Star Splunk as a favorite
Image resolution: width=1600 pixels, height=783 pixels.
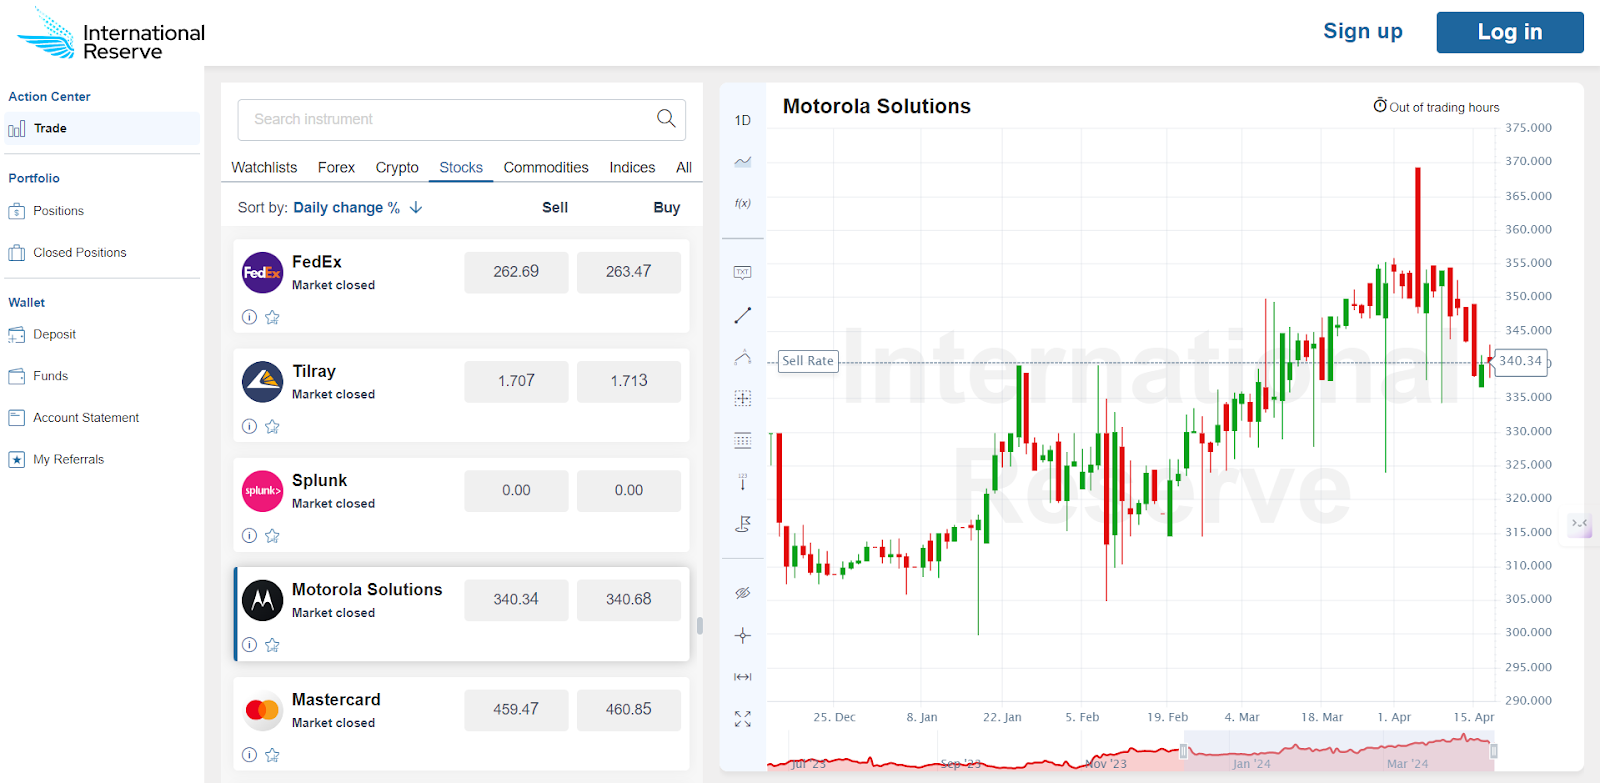coord(272,536)
